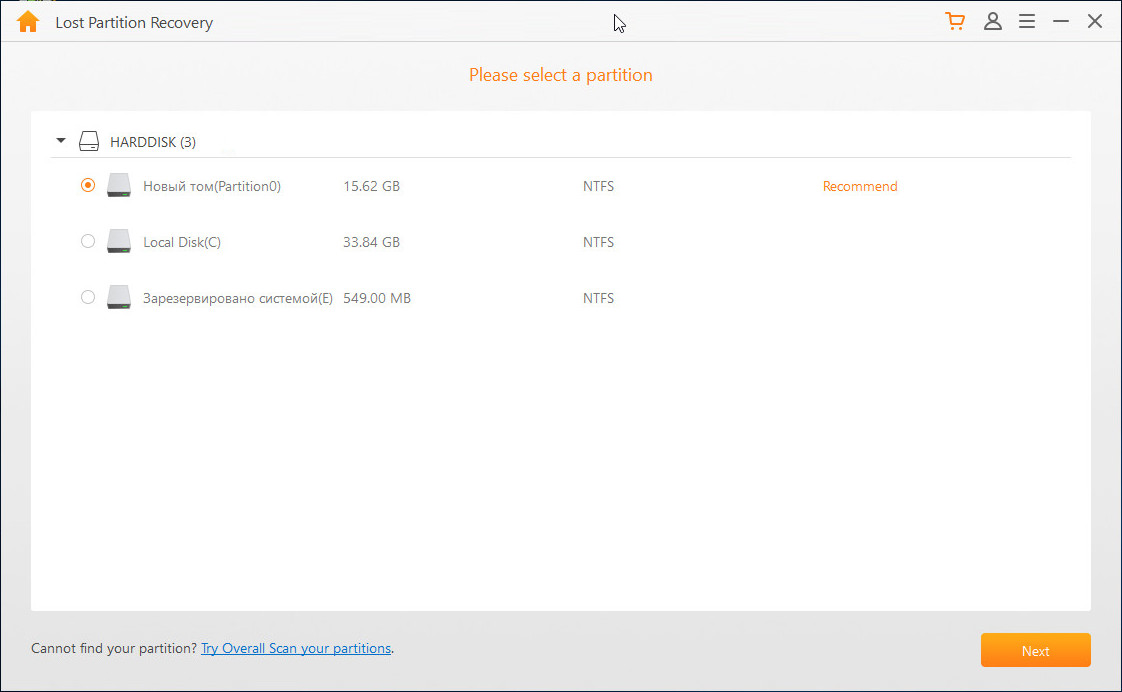Select the Новый том(Partition0) radio button

[x=87, y=185]
